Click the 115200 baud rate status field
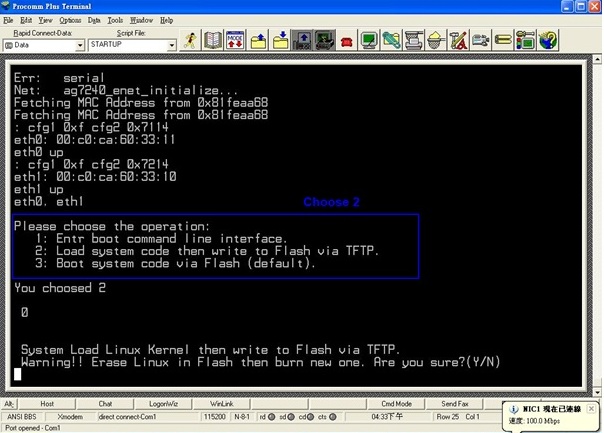Viewport: 604px width, 433px height. (x=215, y=416)
